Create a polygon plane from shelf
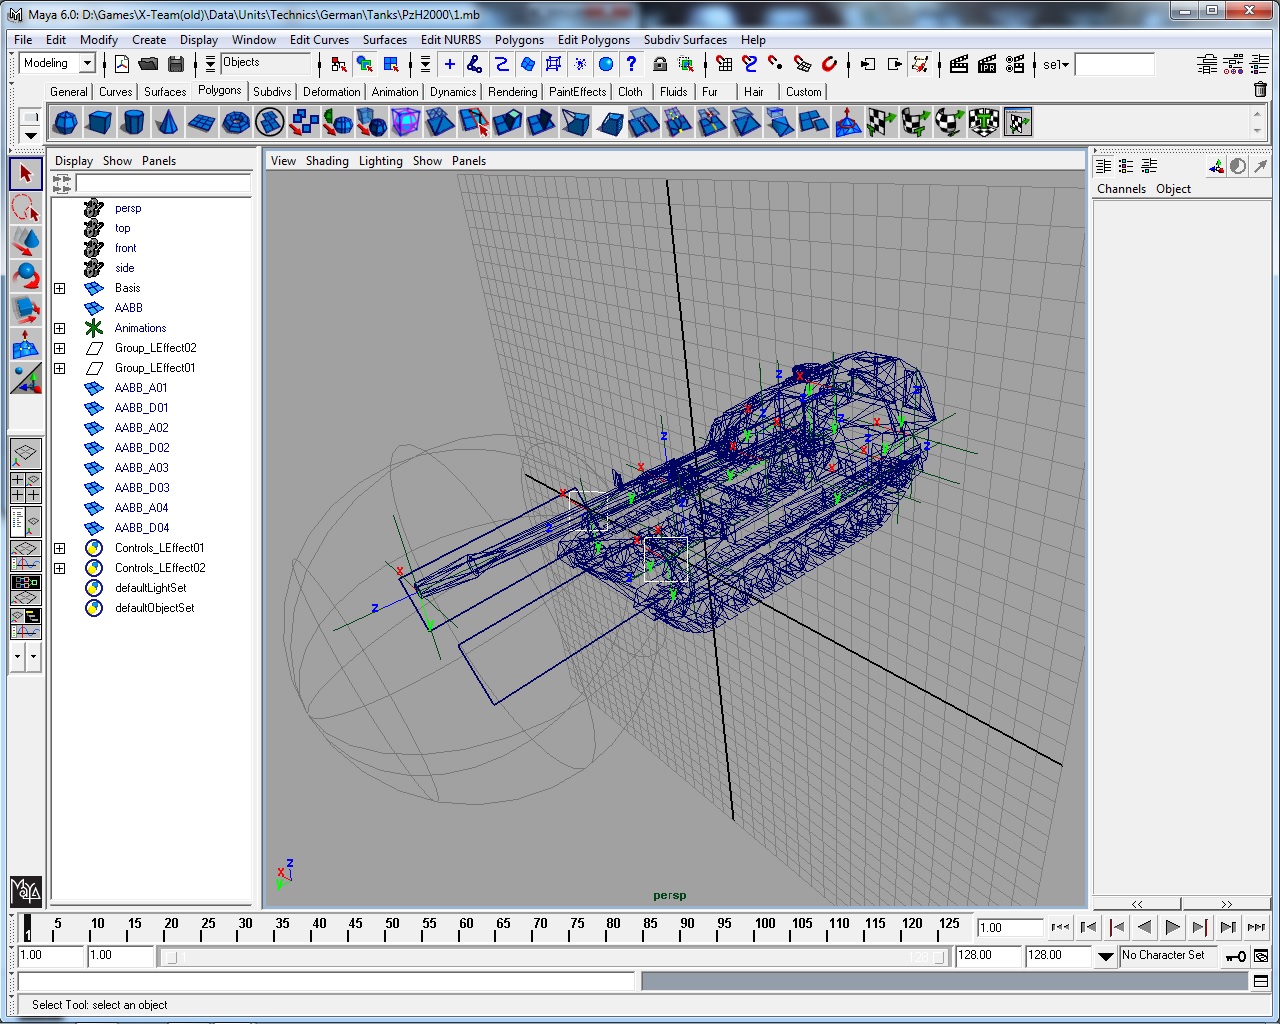This screenshot has height=1024, width=1280. pos(201,123)
